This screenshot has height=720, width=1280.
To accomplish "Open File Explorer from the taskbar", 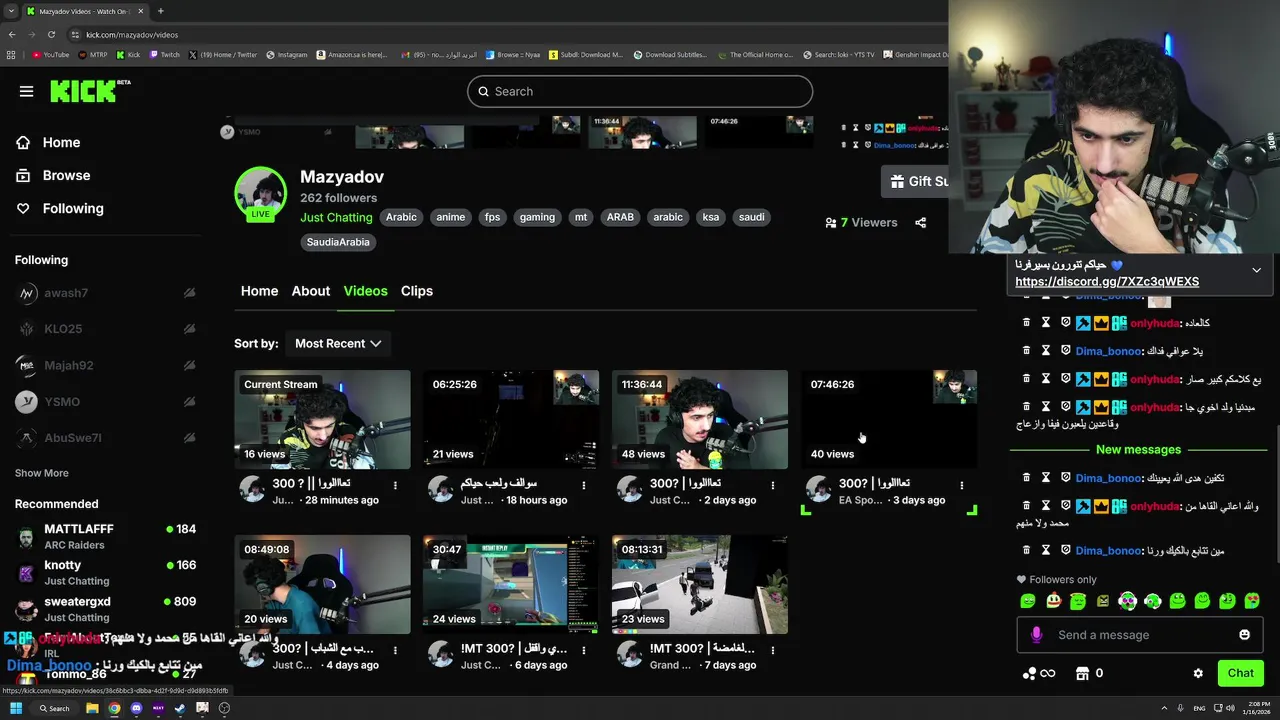I will [92, 708].
